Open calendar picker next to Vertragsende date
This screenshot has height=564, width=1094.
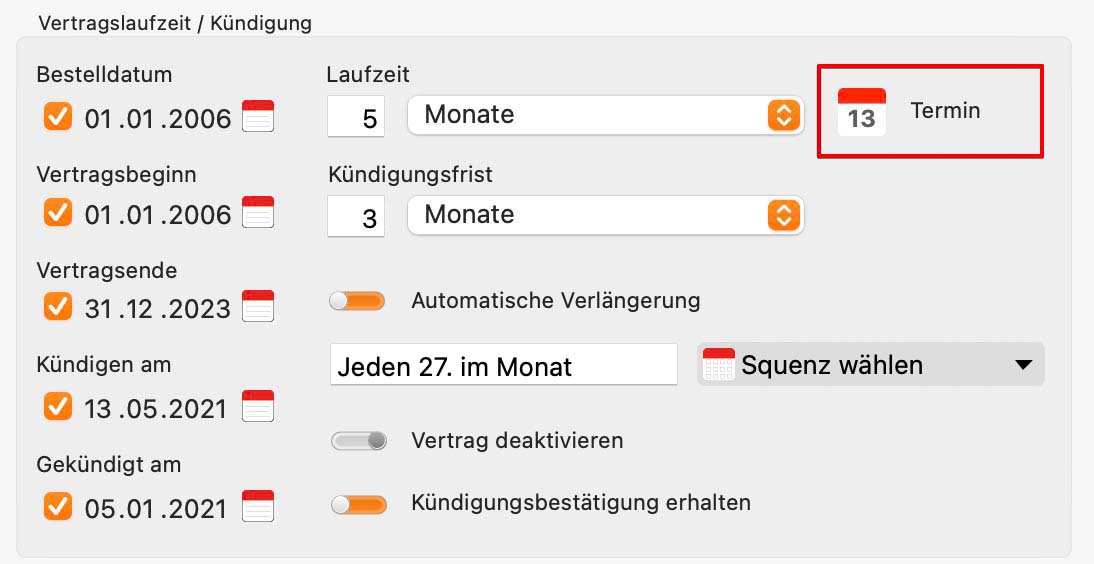pyautogui.click(x=258, y=306)
